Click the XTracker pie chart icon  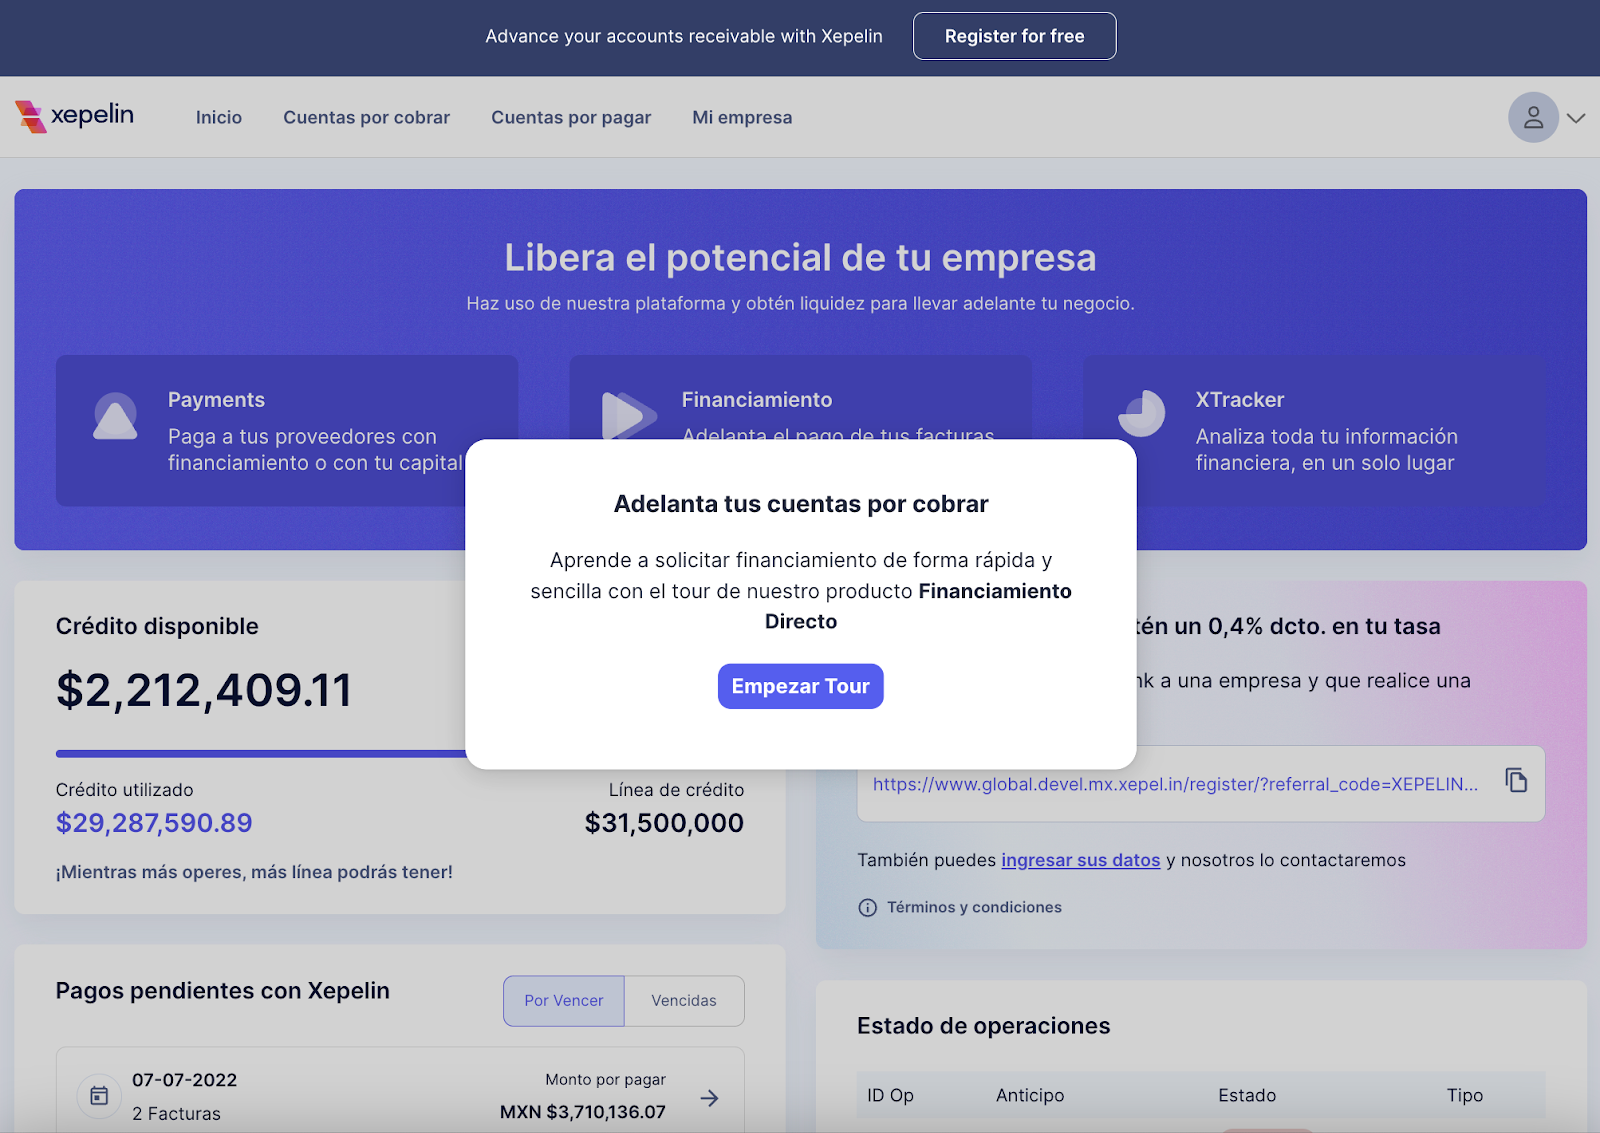(x=1141, y=413)
